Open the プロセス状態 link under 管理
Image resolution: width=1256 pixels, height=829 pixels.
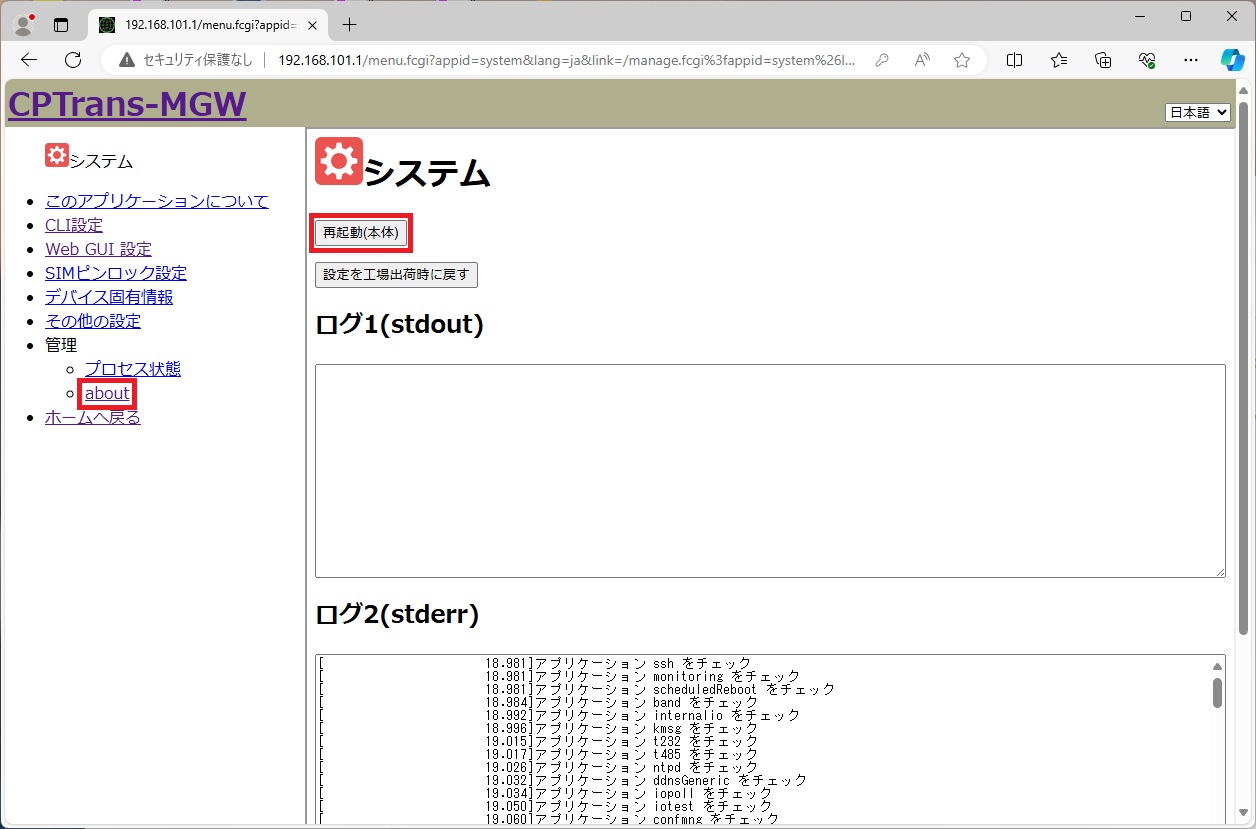pos(133,369)
